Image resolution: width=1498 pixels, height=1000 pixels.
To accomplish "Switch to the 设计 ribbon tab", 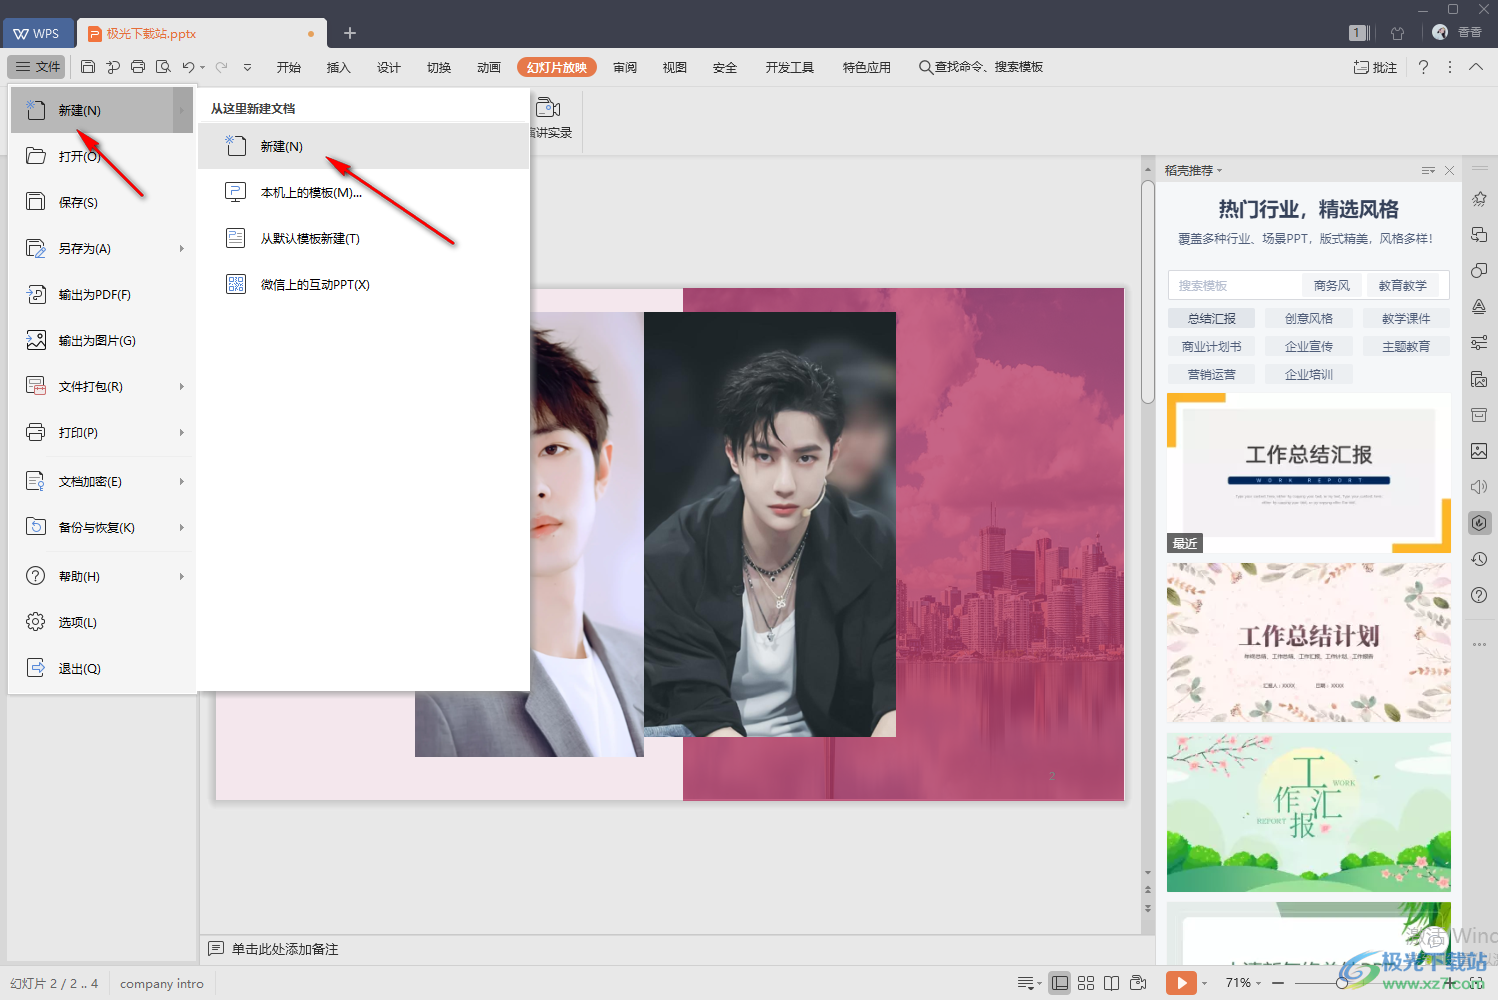I will click(x=389, y=67).
